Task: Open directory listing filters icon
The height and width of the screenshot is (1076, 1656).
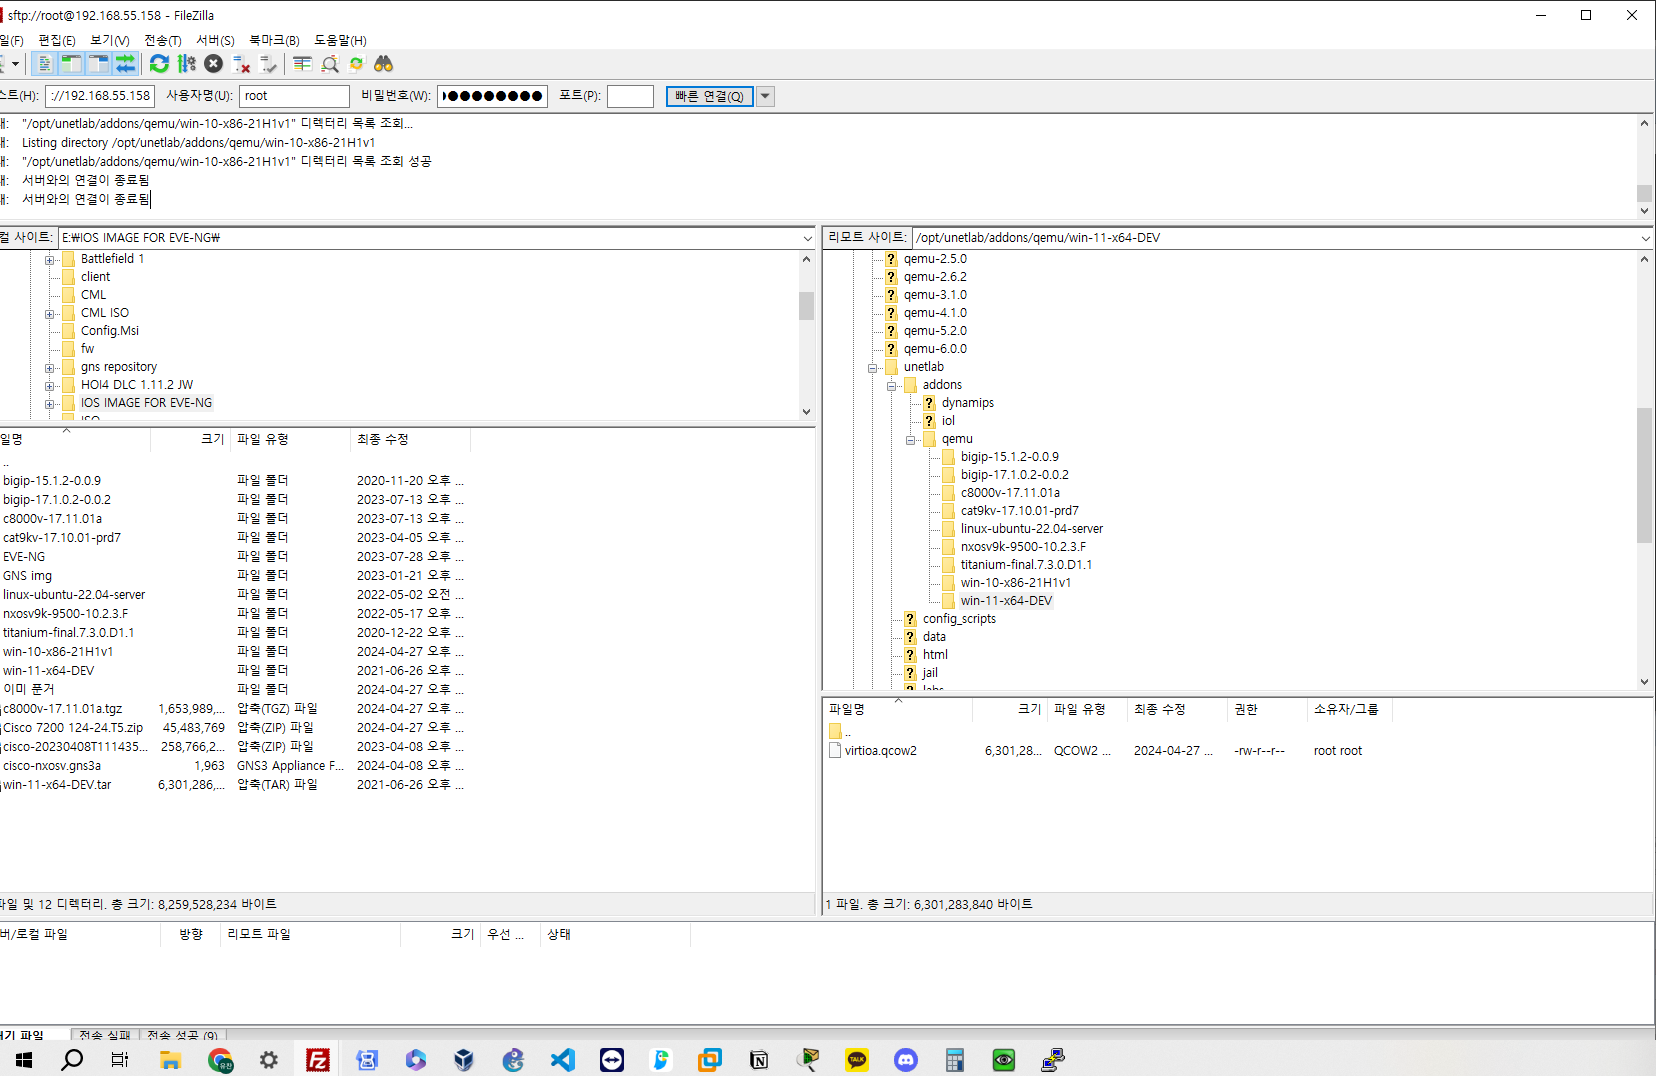Action: [x=302, y=64]
